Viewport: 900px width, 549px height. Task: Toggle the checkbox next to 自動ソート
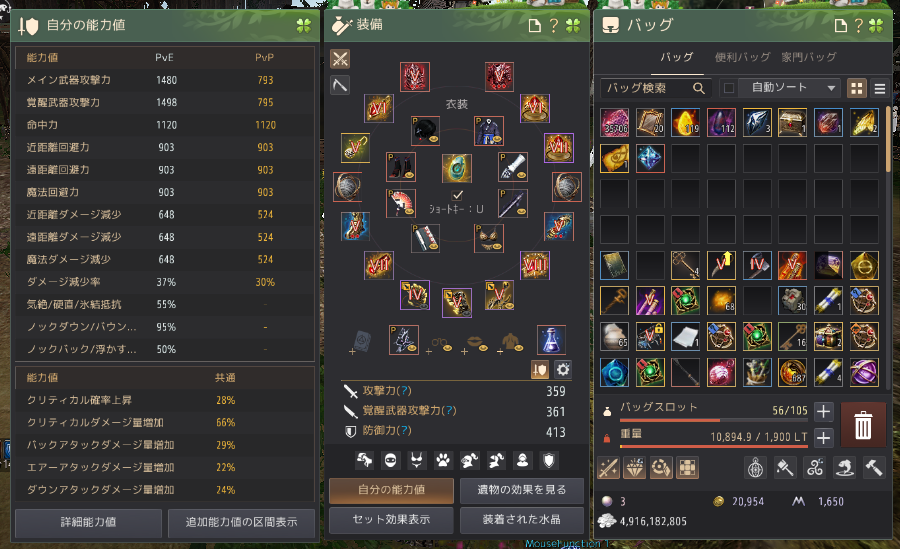(x=729, y=88)
